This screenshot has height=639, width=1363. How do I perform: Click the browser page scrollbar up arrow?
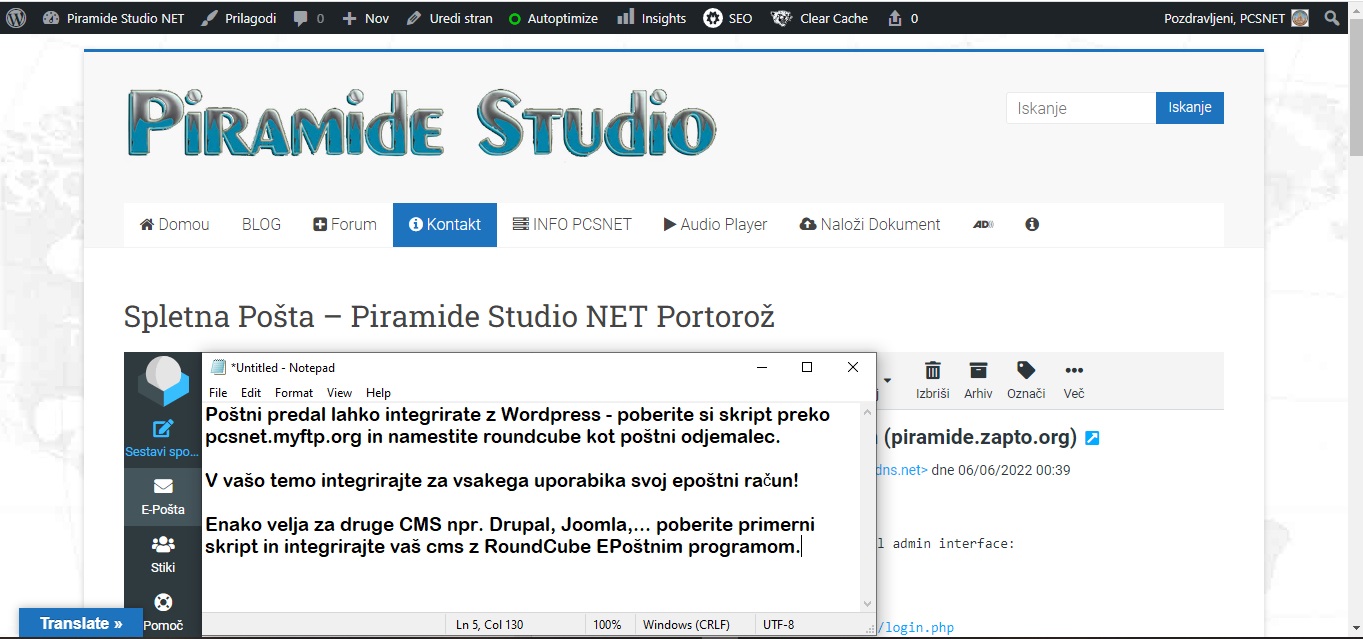coord(1355,8)
